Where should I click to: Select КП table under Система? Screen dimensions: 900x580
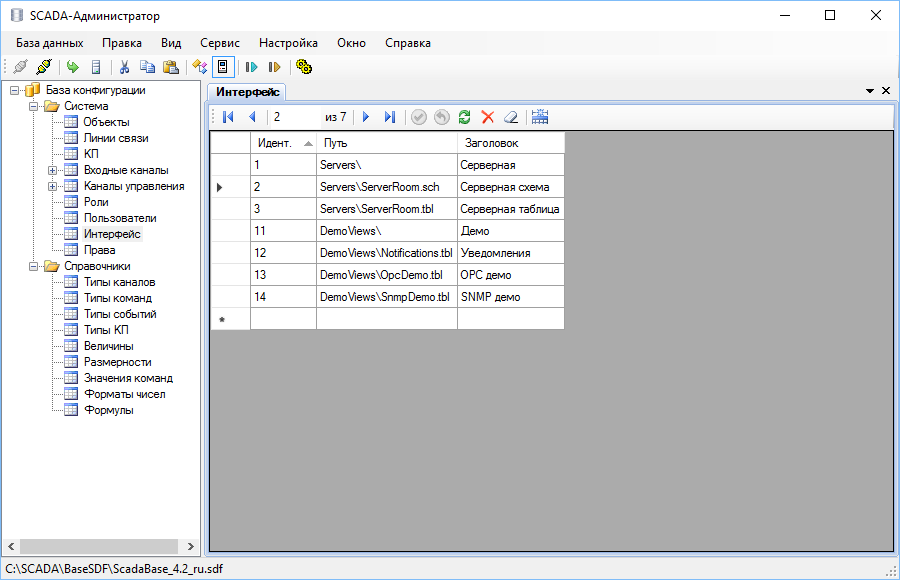(x=91, y=154)
